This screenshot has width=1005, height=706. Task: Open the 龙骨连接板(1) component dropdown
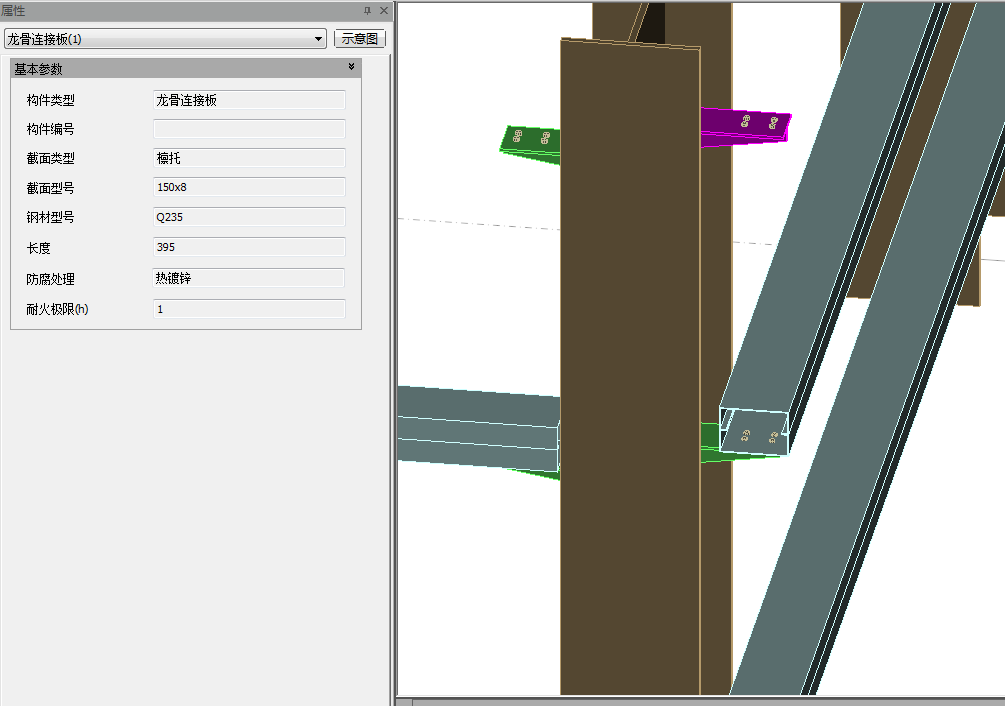(x=319, y=39)
